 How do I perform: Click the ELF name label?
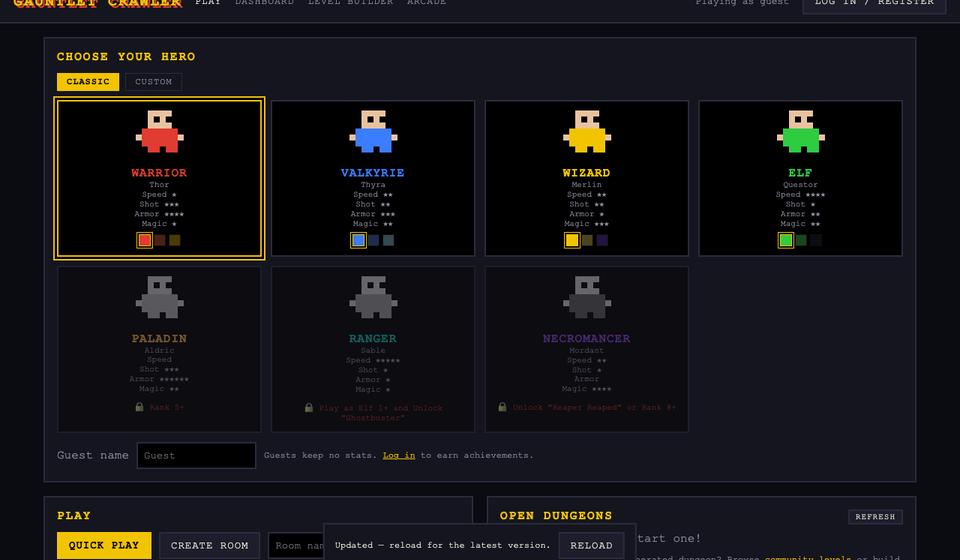point(800,173)
